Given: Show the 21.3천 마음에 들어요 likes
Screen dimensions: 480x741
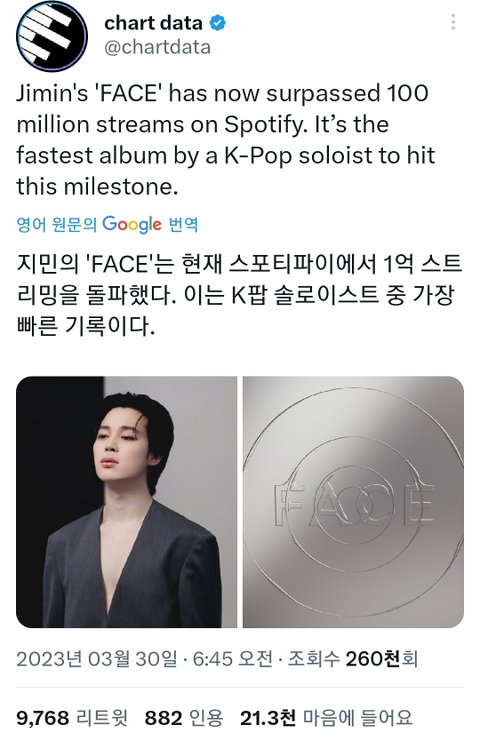Looking at the screenshot, I should [326, 718].
